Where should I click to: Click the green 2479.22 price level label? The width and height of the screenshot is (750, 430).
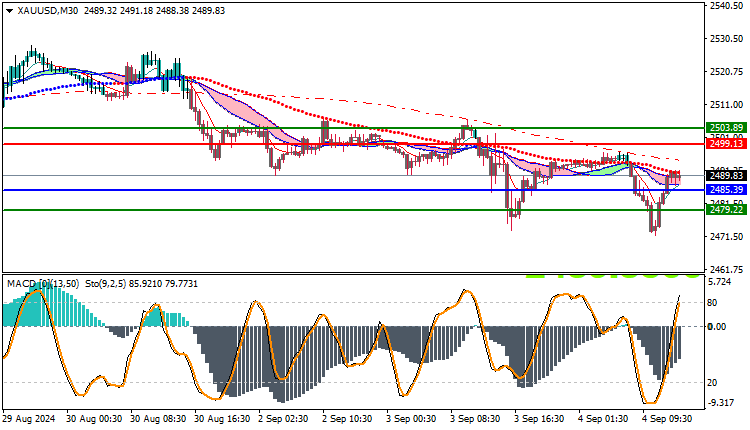click(727, 209)
